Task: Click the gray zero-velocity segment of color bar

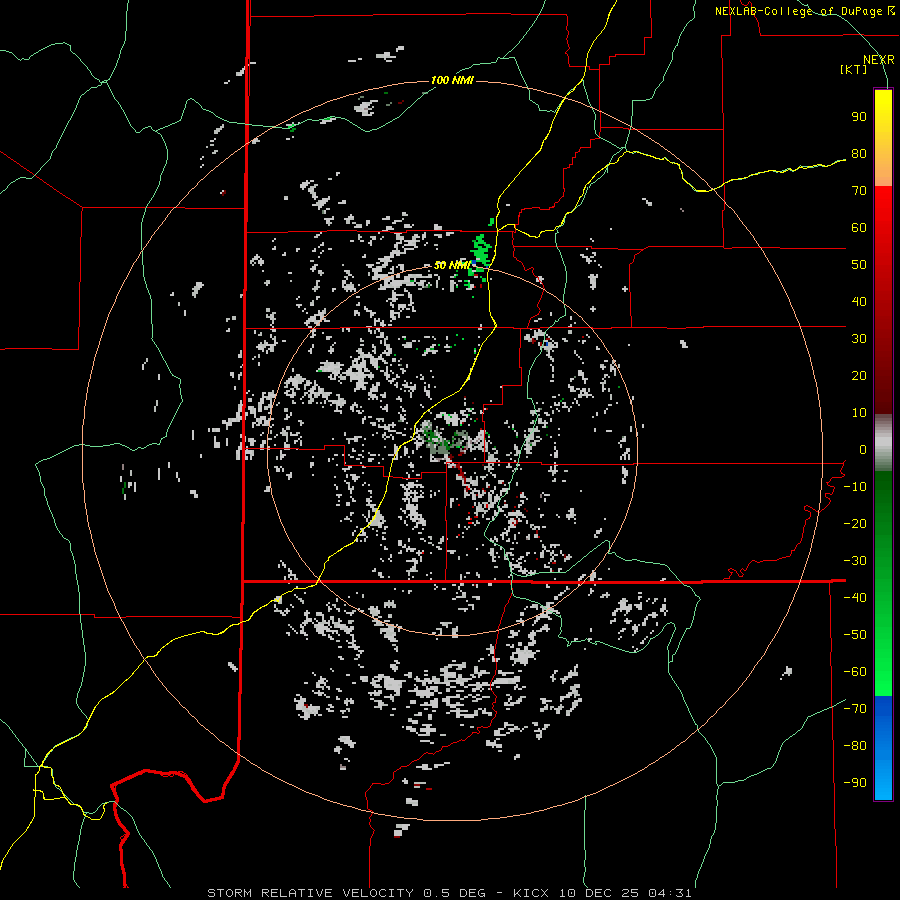Action: pyautogui.click(x=883, y=443)
